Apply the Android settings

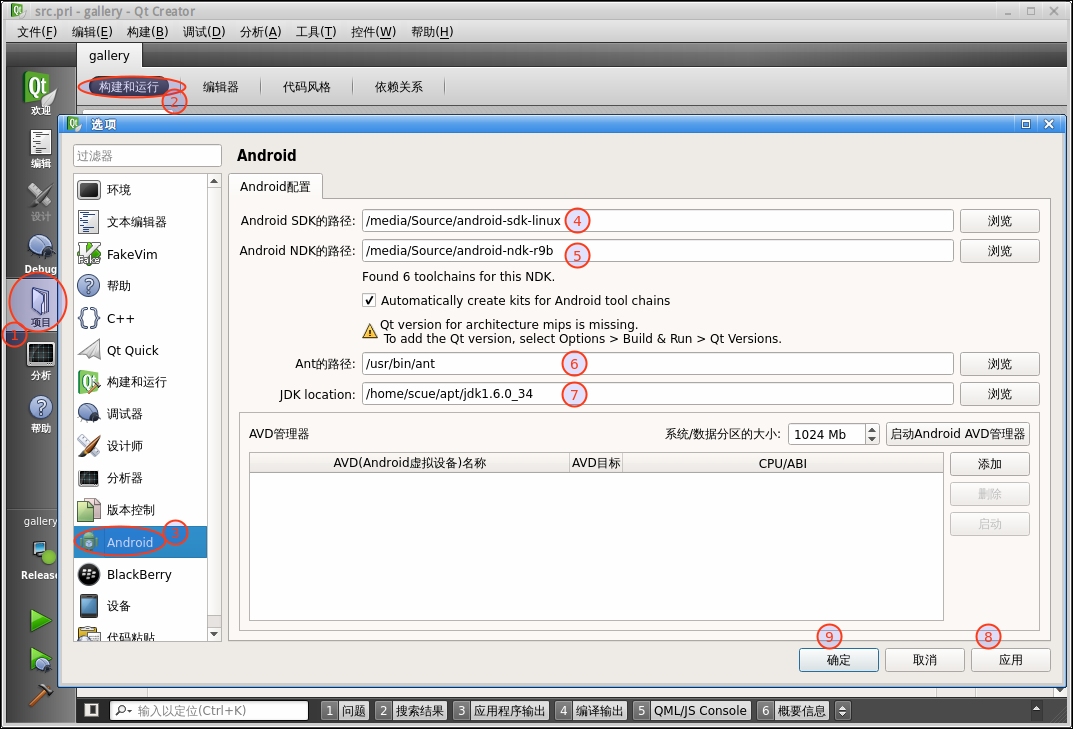(x=1011, y=660)
